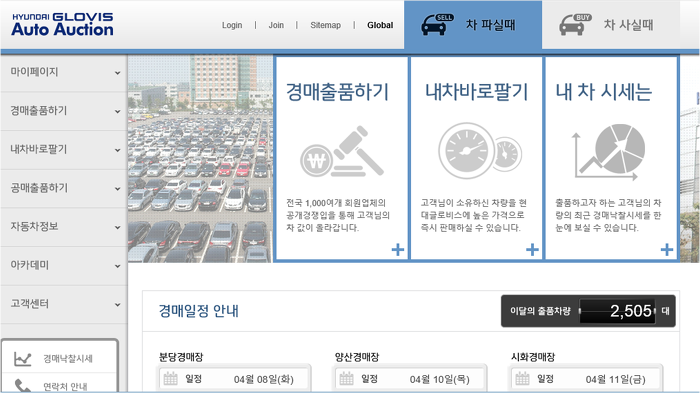Click the 이달의 출품차량 label

pos(540,311)
